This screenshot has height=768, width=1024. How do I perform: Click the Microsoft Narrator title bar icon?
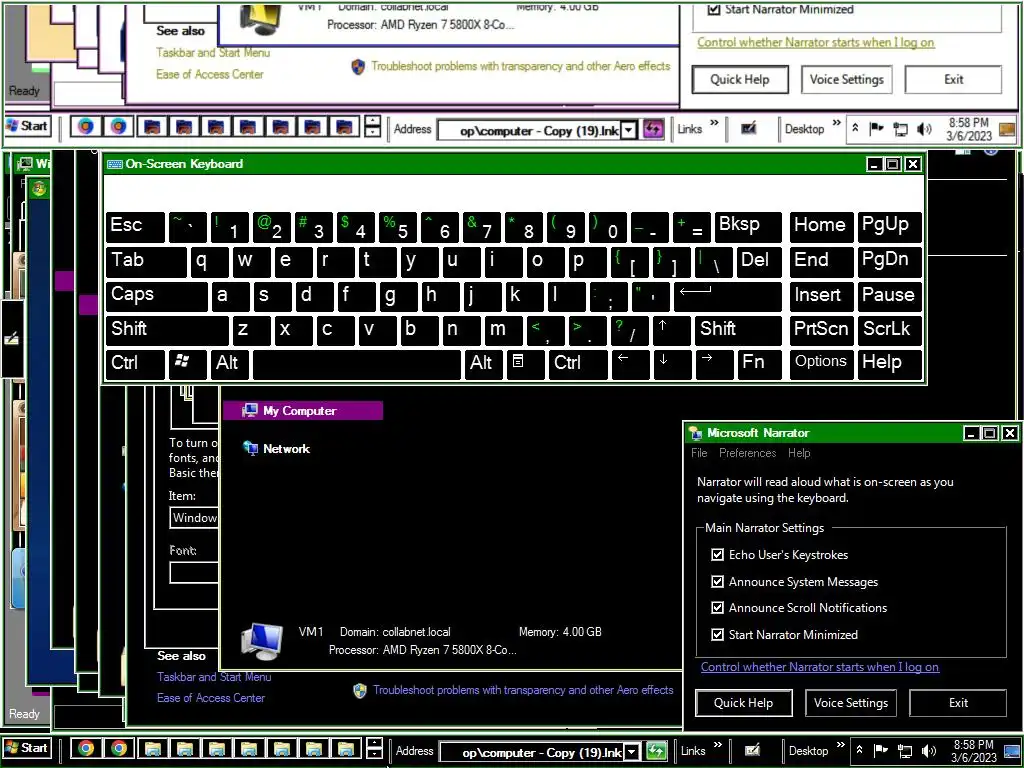(696, 433)
